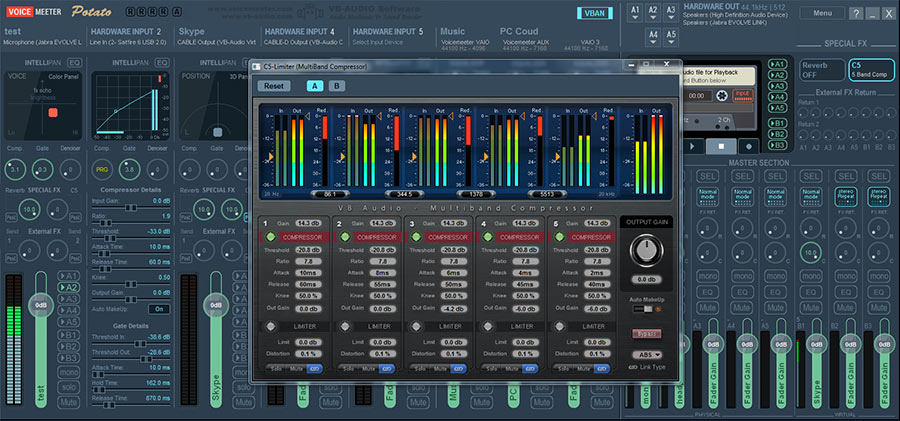Toggle the Auto MakeUp switch in compressor

pyautogui.click(x=642, y=309)
